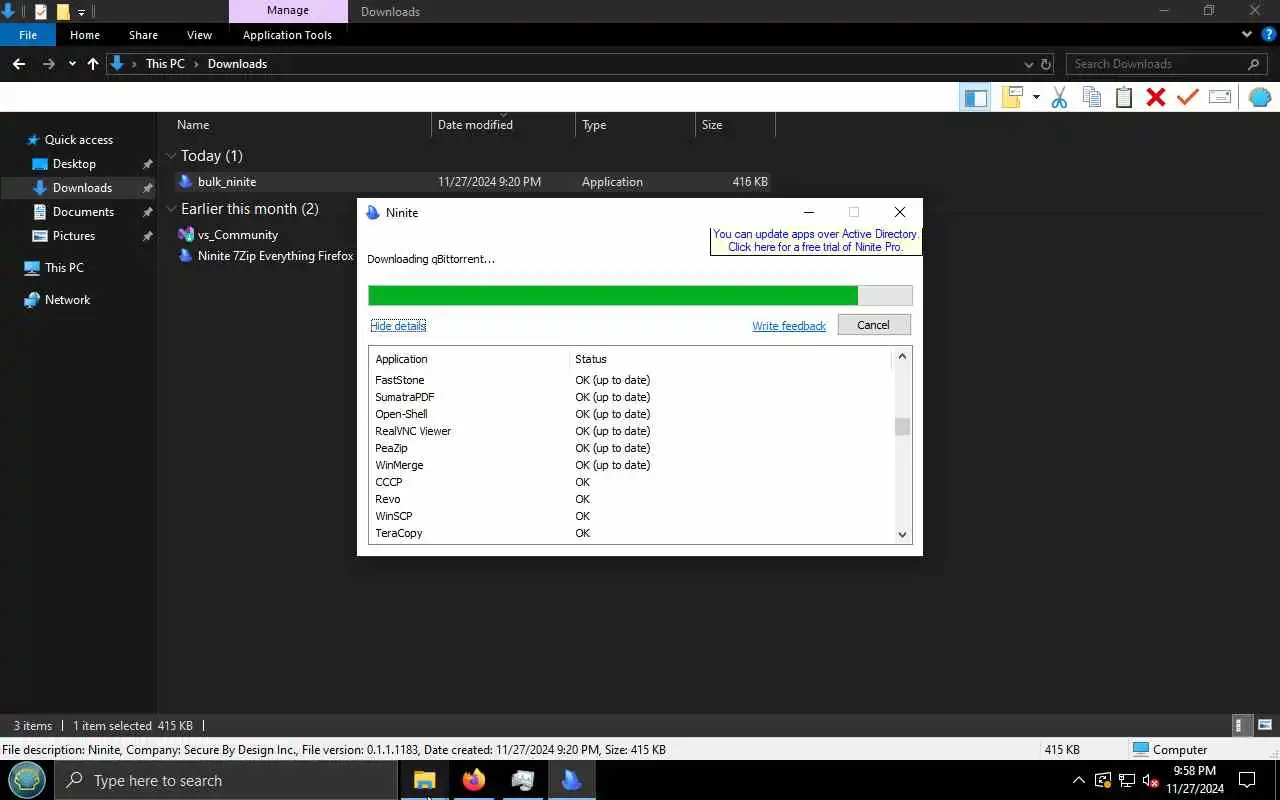1280x800 pixels.
Task: Open File Explorer from the taskbar
Action: [x=425, y=780]
